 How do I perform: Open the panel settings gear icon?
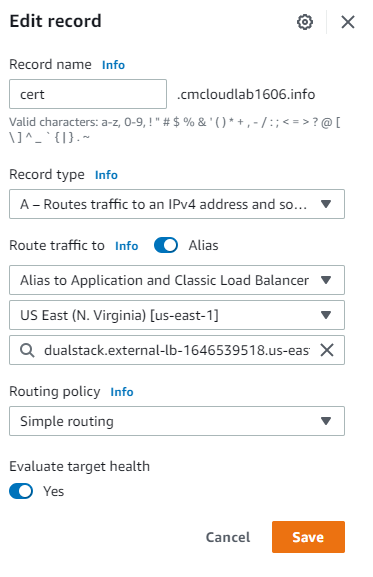[x=305, y=22]
